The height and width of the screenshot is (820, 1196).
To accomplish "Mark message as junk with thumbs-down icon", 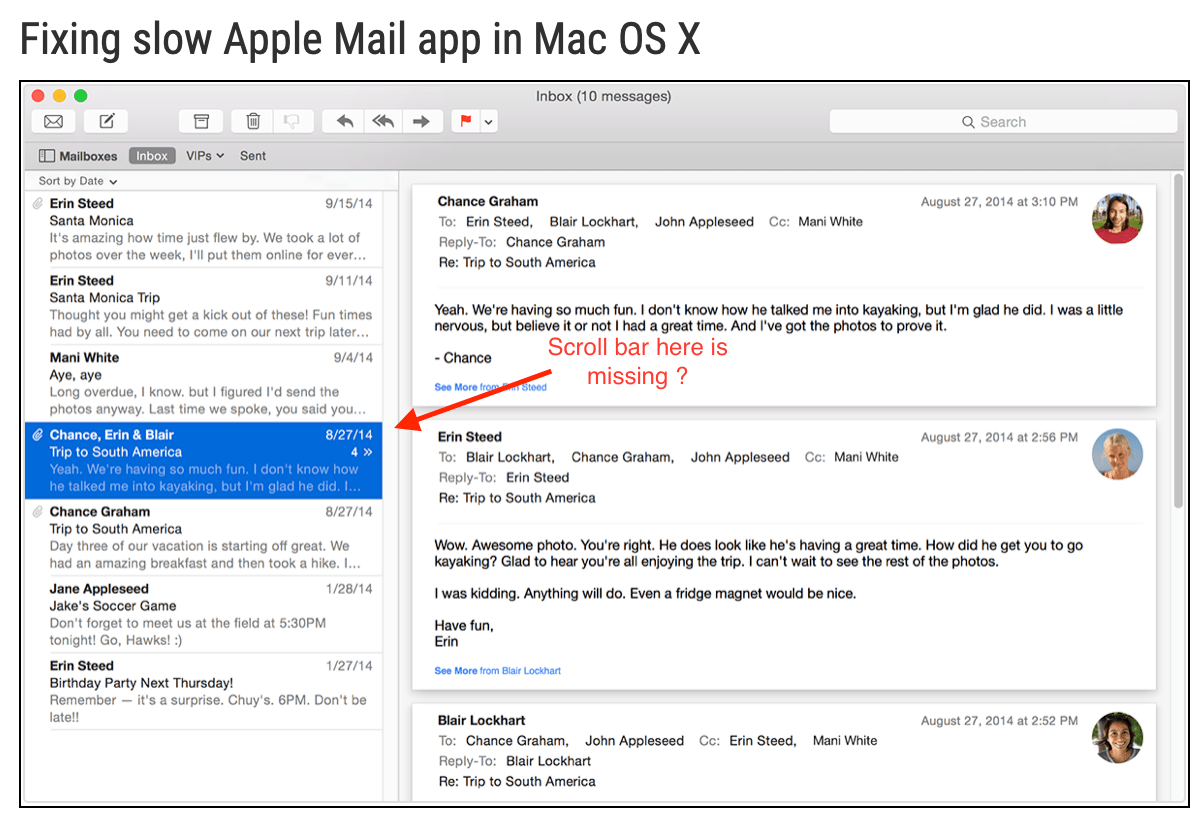I will (293, 120).
